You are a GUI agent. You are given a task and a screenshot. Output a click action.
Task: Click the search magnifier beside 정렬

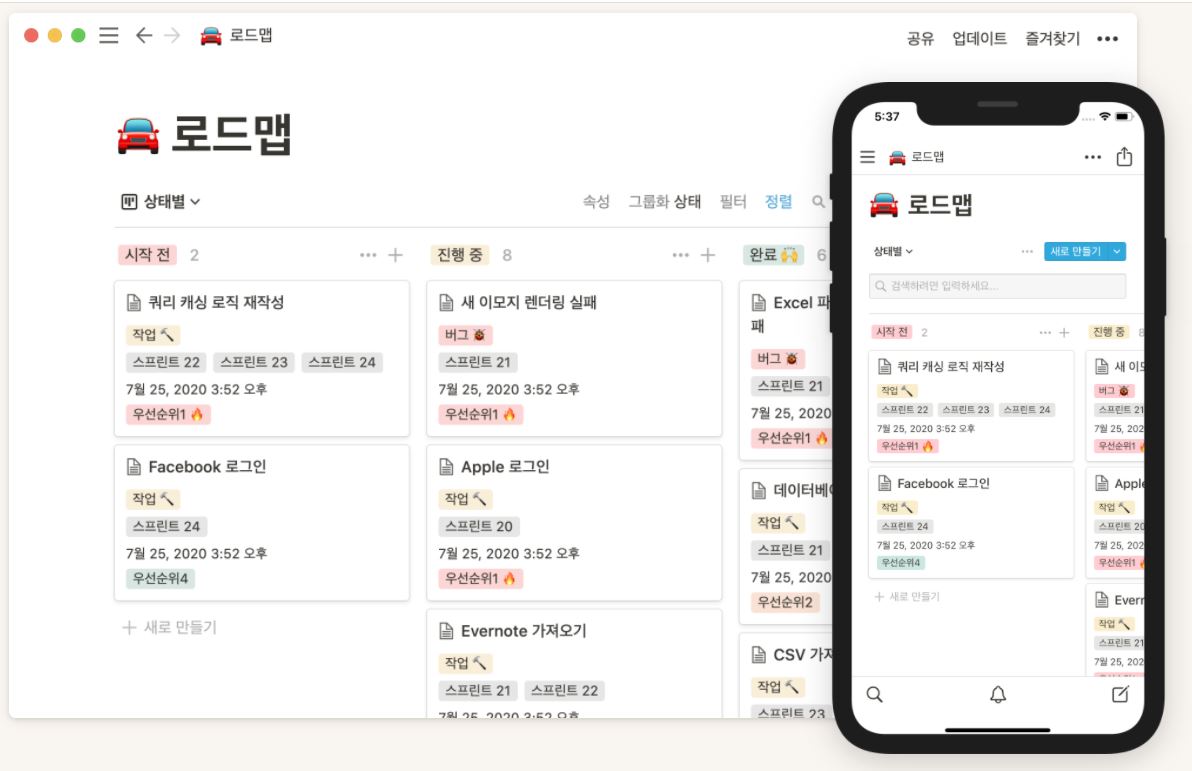click(818, 201)
